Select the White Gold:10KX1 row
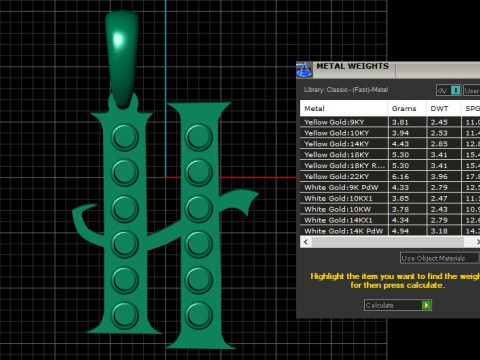The height and width of the screenshot is (360, 480). (390, 198)
